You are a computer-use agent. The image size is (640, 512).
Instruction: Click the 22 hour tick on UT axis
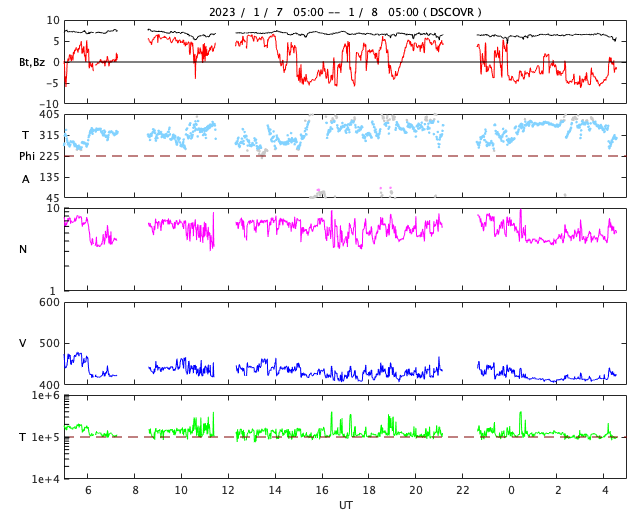tap(463, 490)
